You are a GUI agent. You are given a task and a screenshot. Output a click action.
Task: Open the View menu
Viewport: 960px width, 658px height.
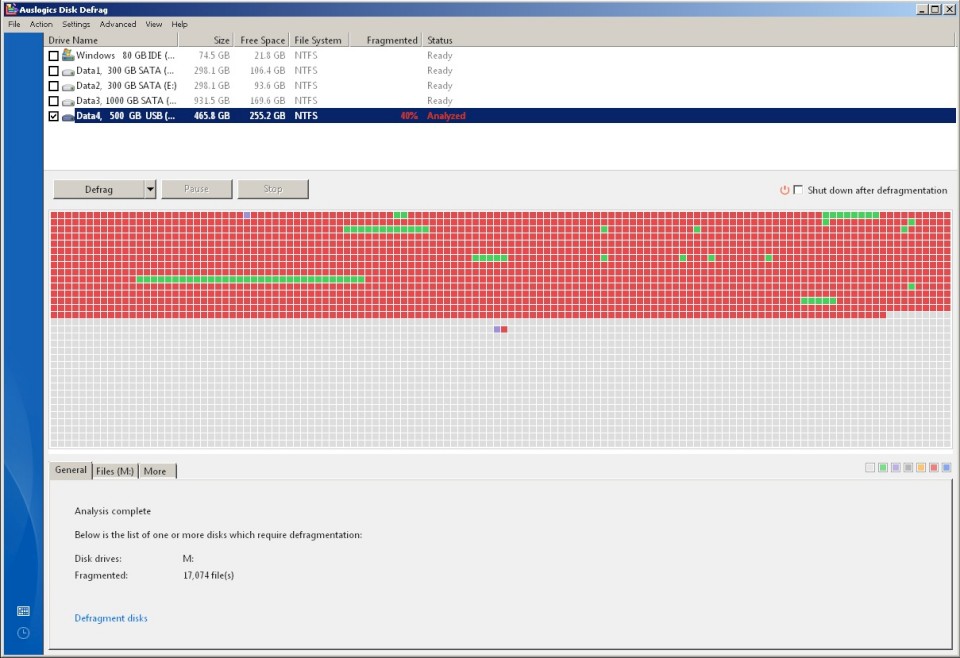pos(154,24)
